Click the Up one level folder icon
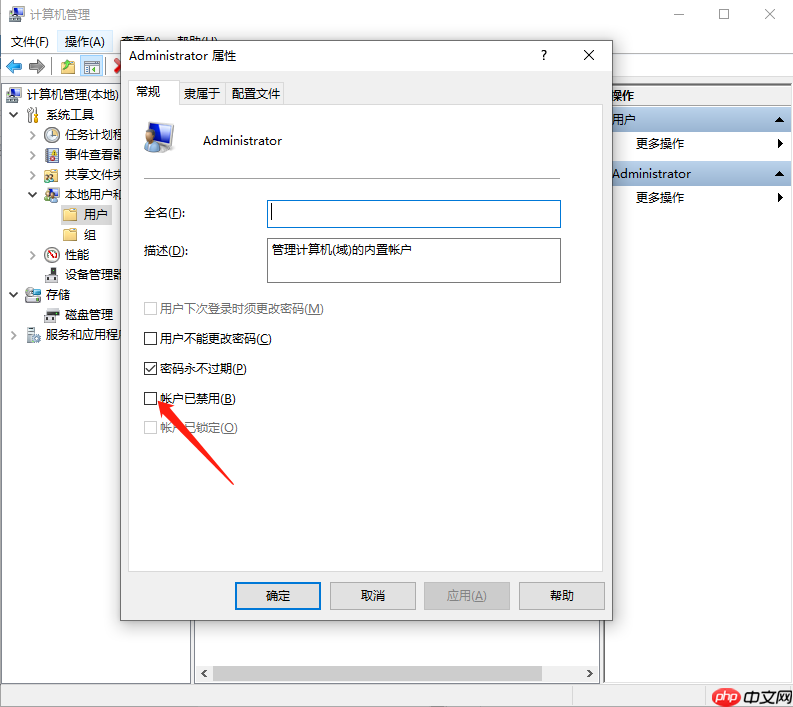The width and height of the screenshot is (793, 707). tap(68, 66)
